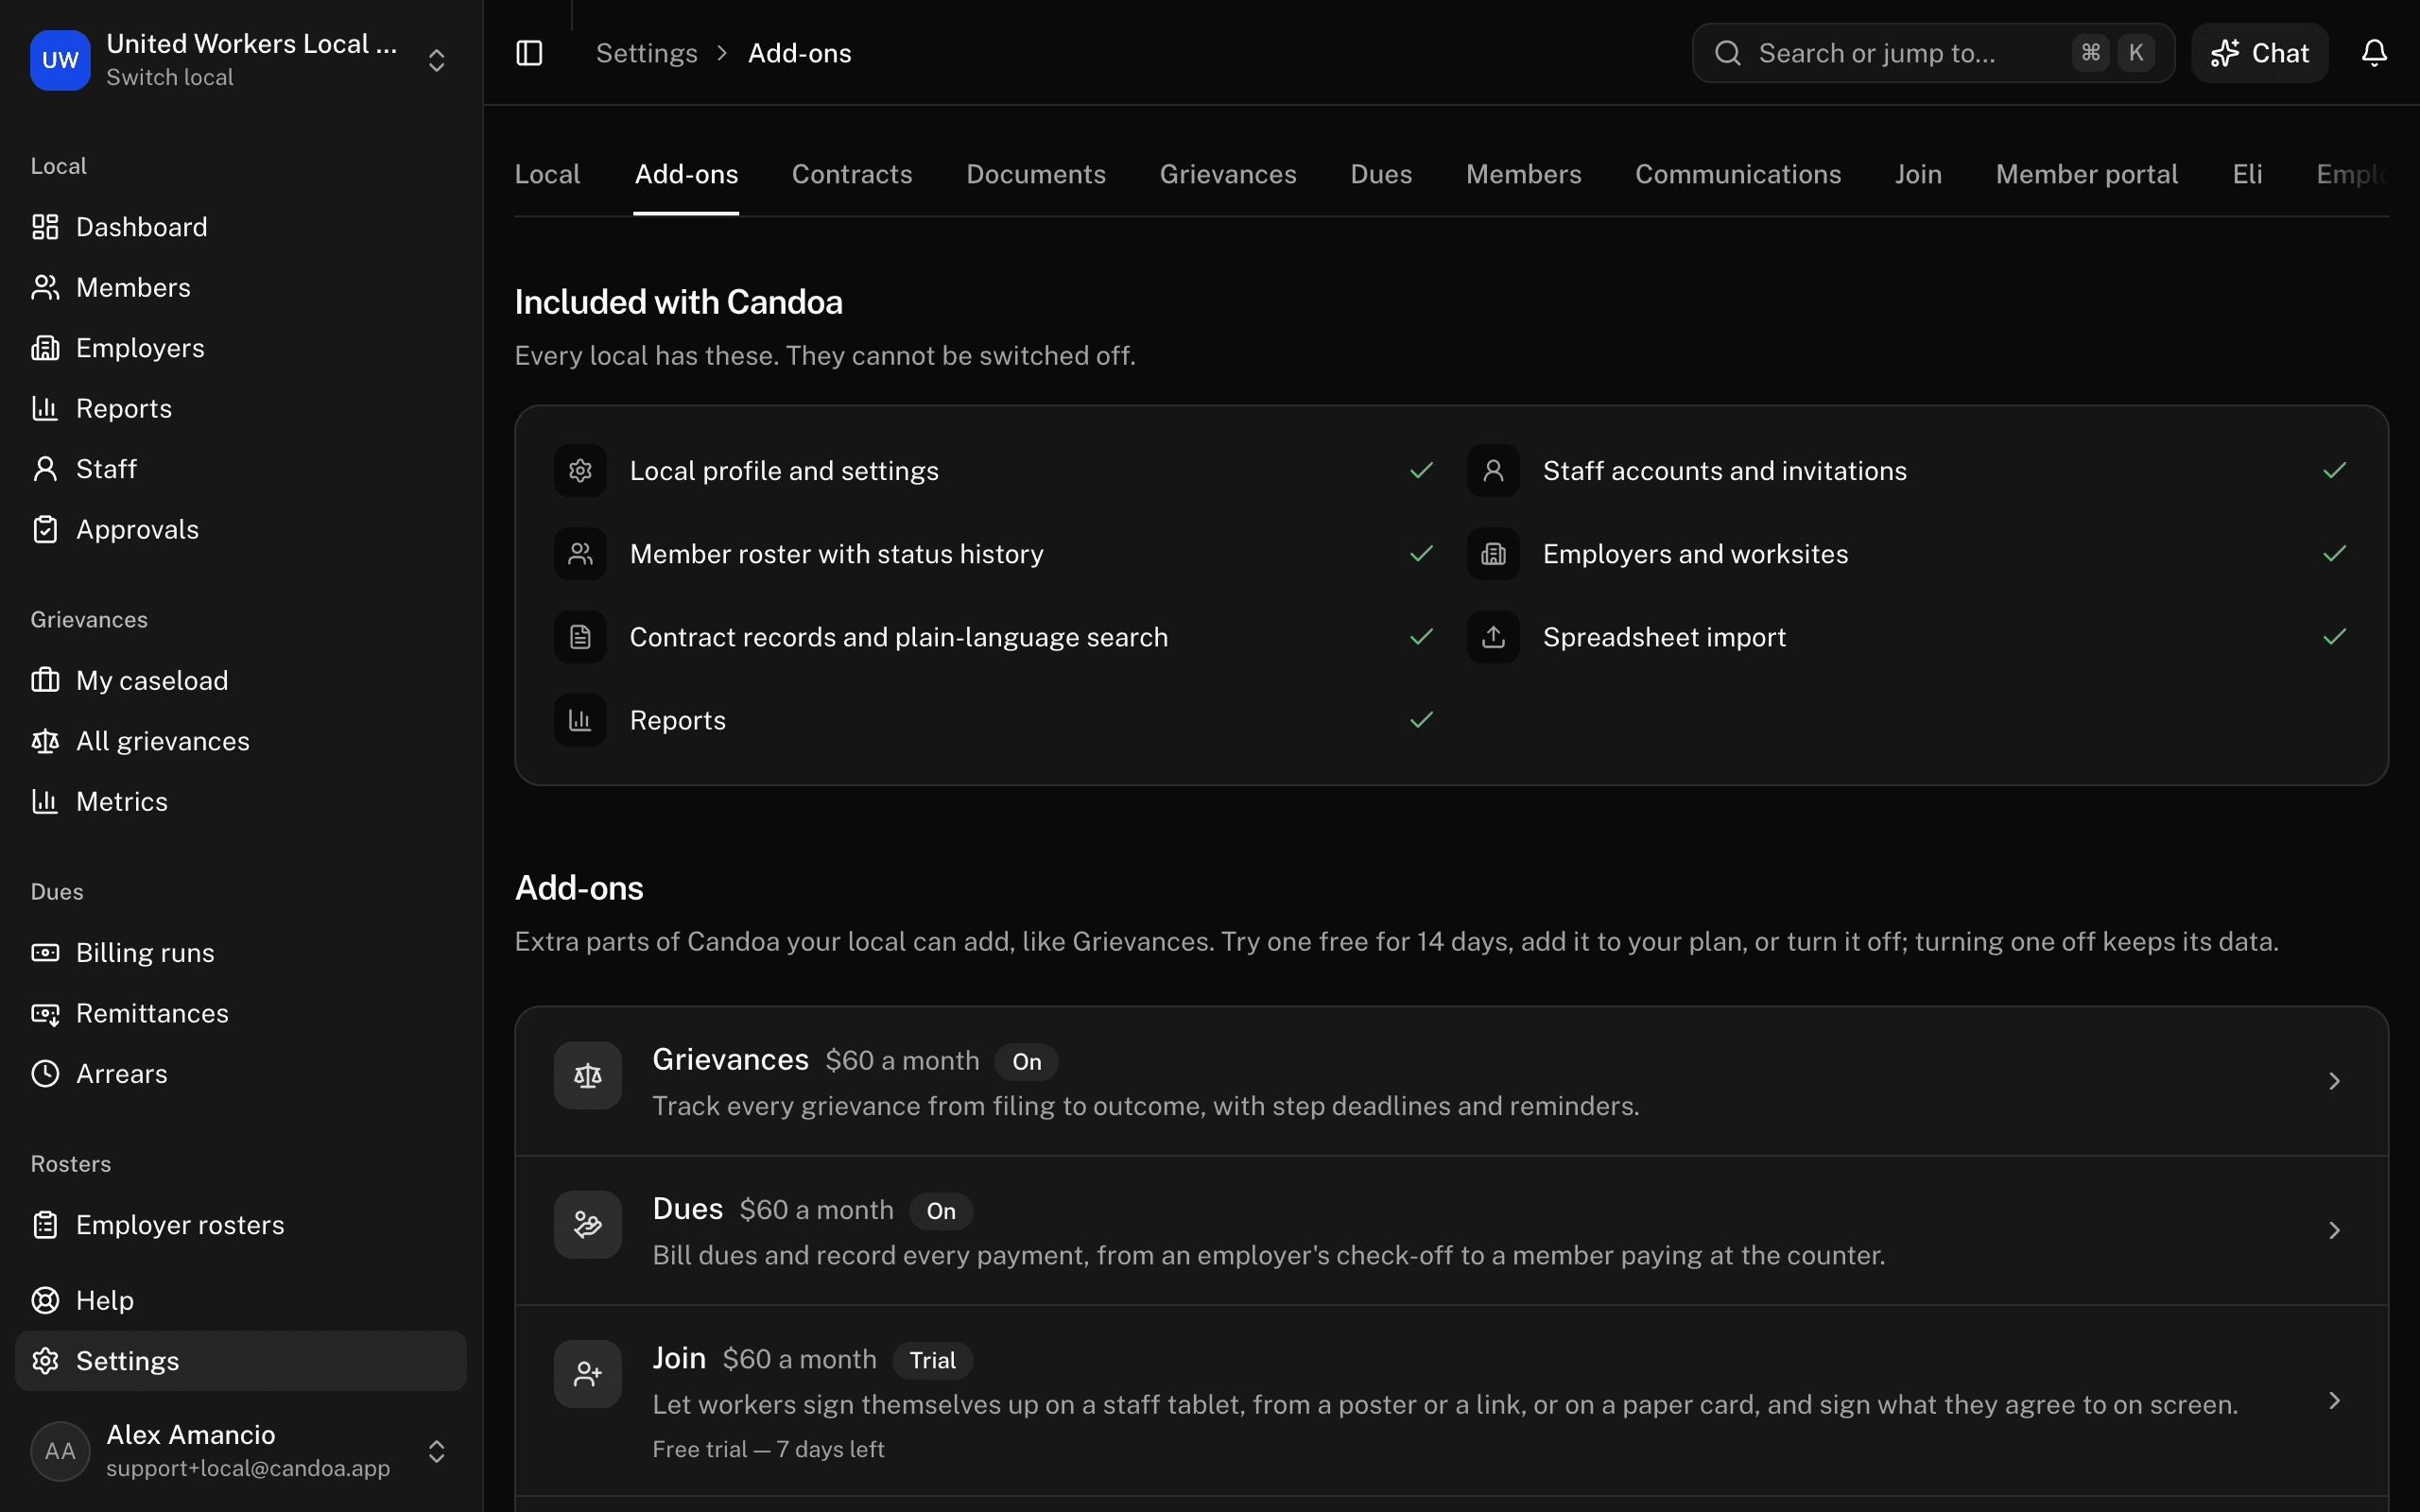Click the Spreadsheet import upload icon
Screen dimensions: 2420x1512
tap(1493, 637)
